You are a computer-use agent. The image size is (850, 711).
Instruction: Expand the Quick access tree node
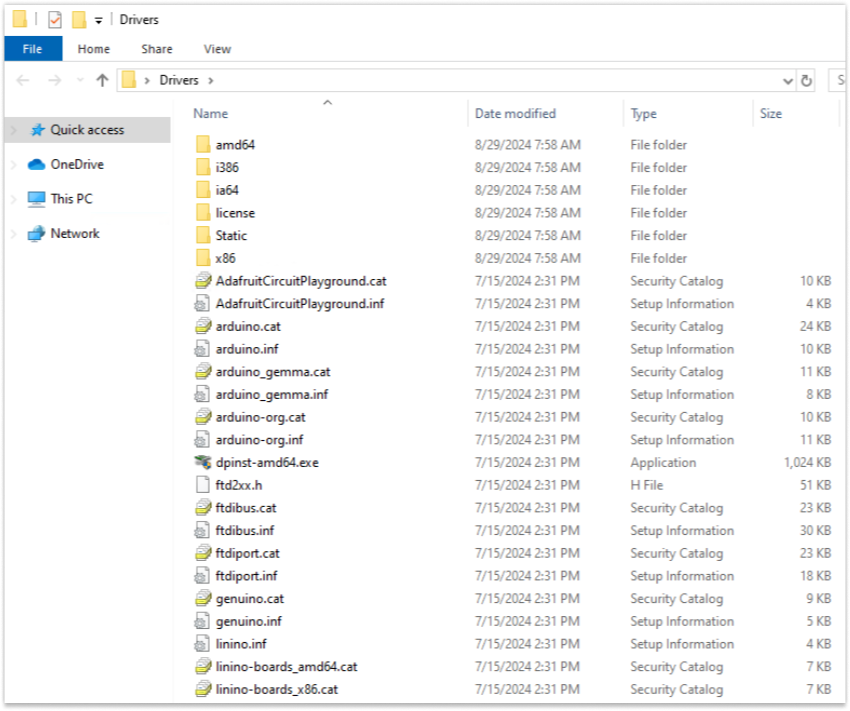click(15, 130)
